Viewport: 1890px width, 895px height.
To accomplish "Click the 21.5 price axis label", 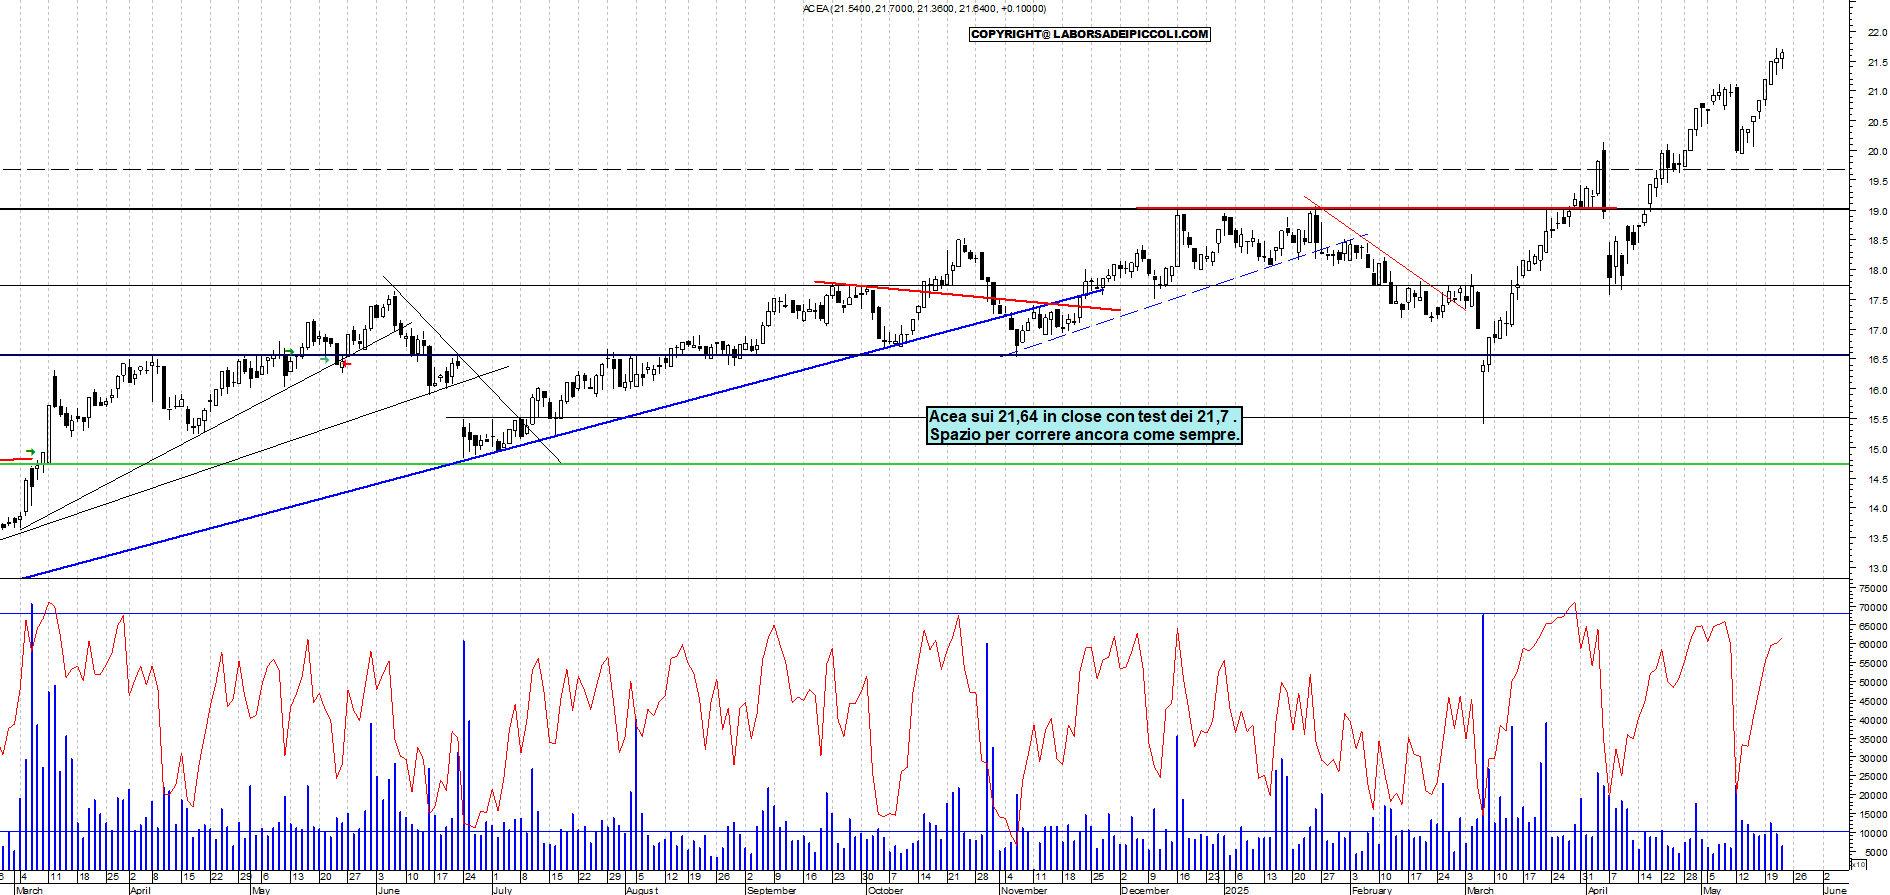I will [1877, 63].
